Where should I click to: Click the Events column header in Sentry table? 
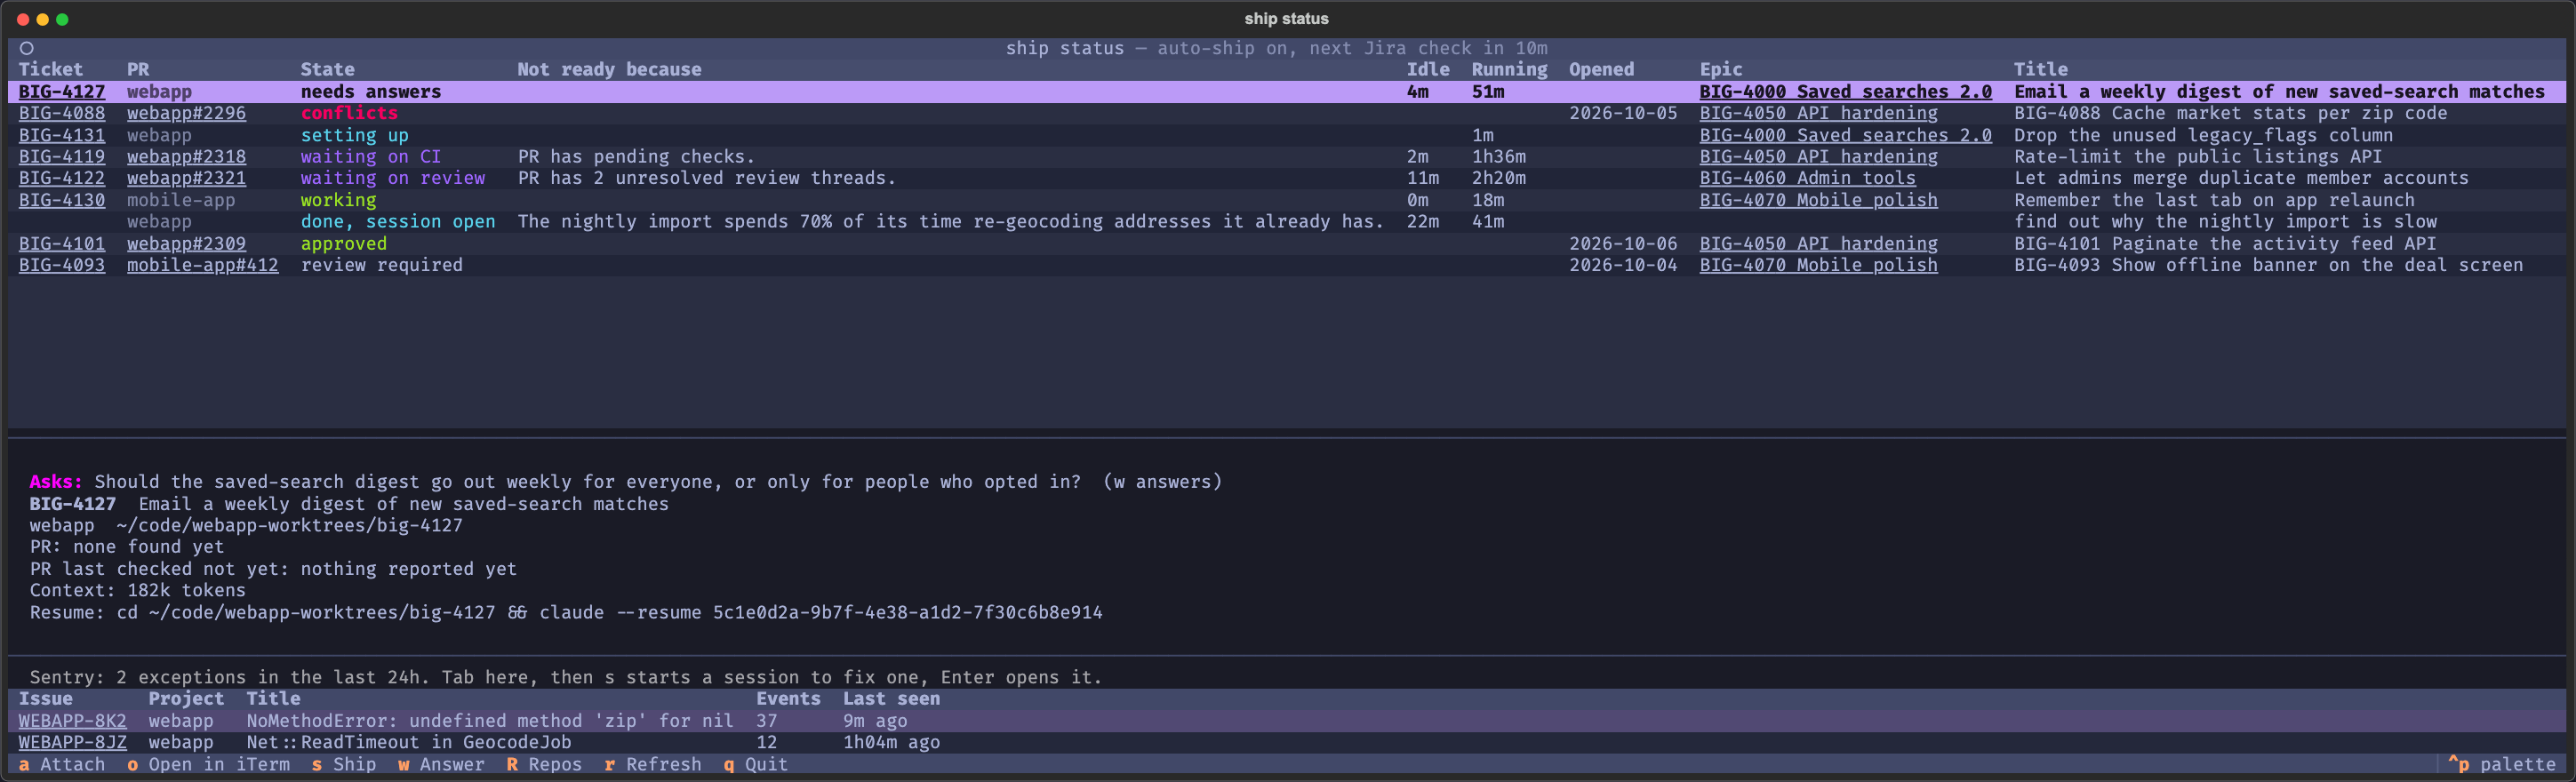pyautogui.click(x=788, y=699)
